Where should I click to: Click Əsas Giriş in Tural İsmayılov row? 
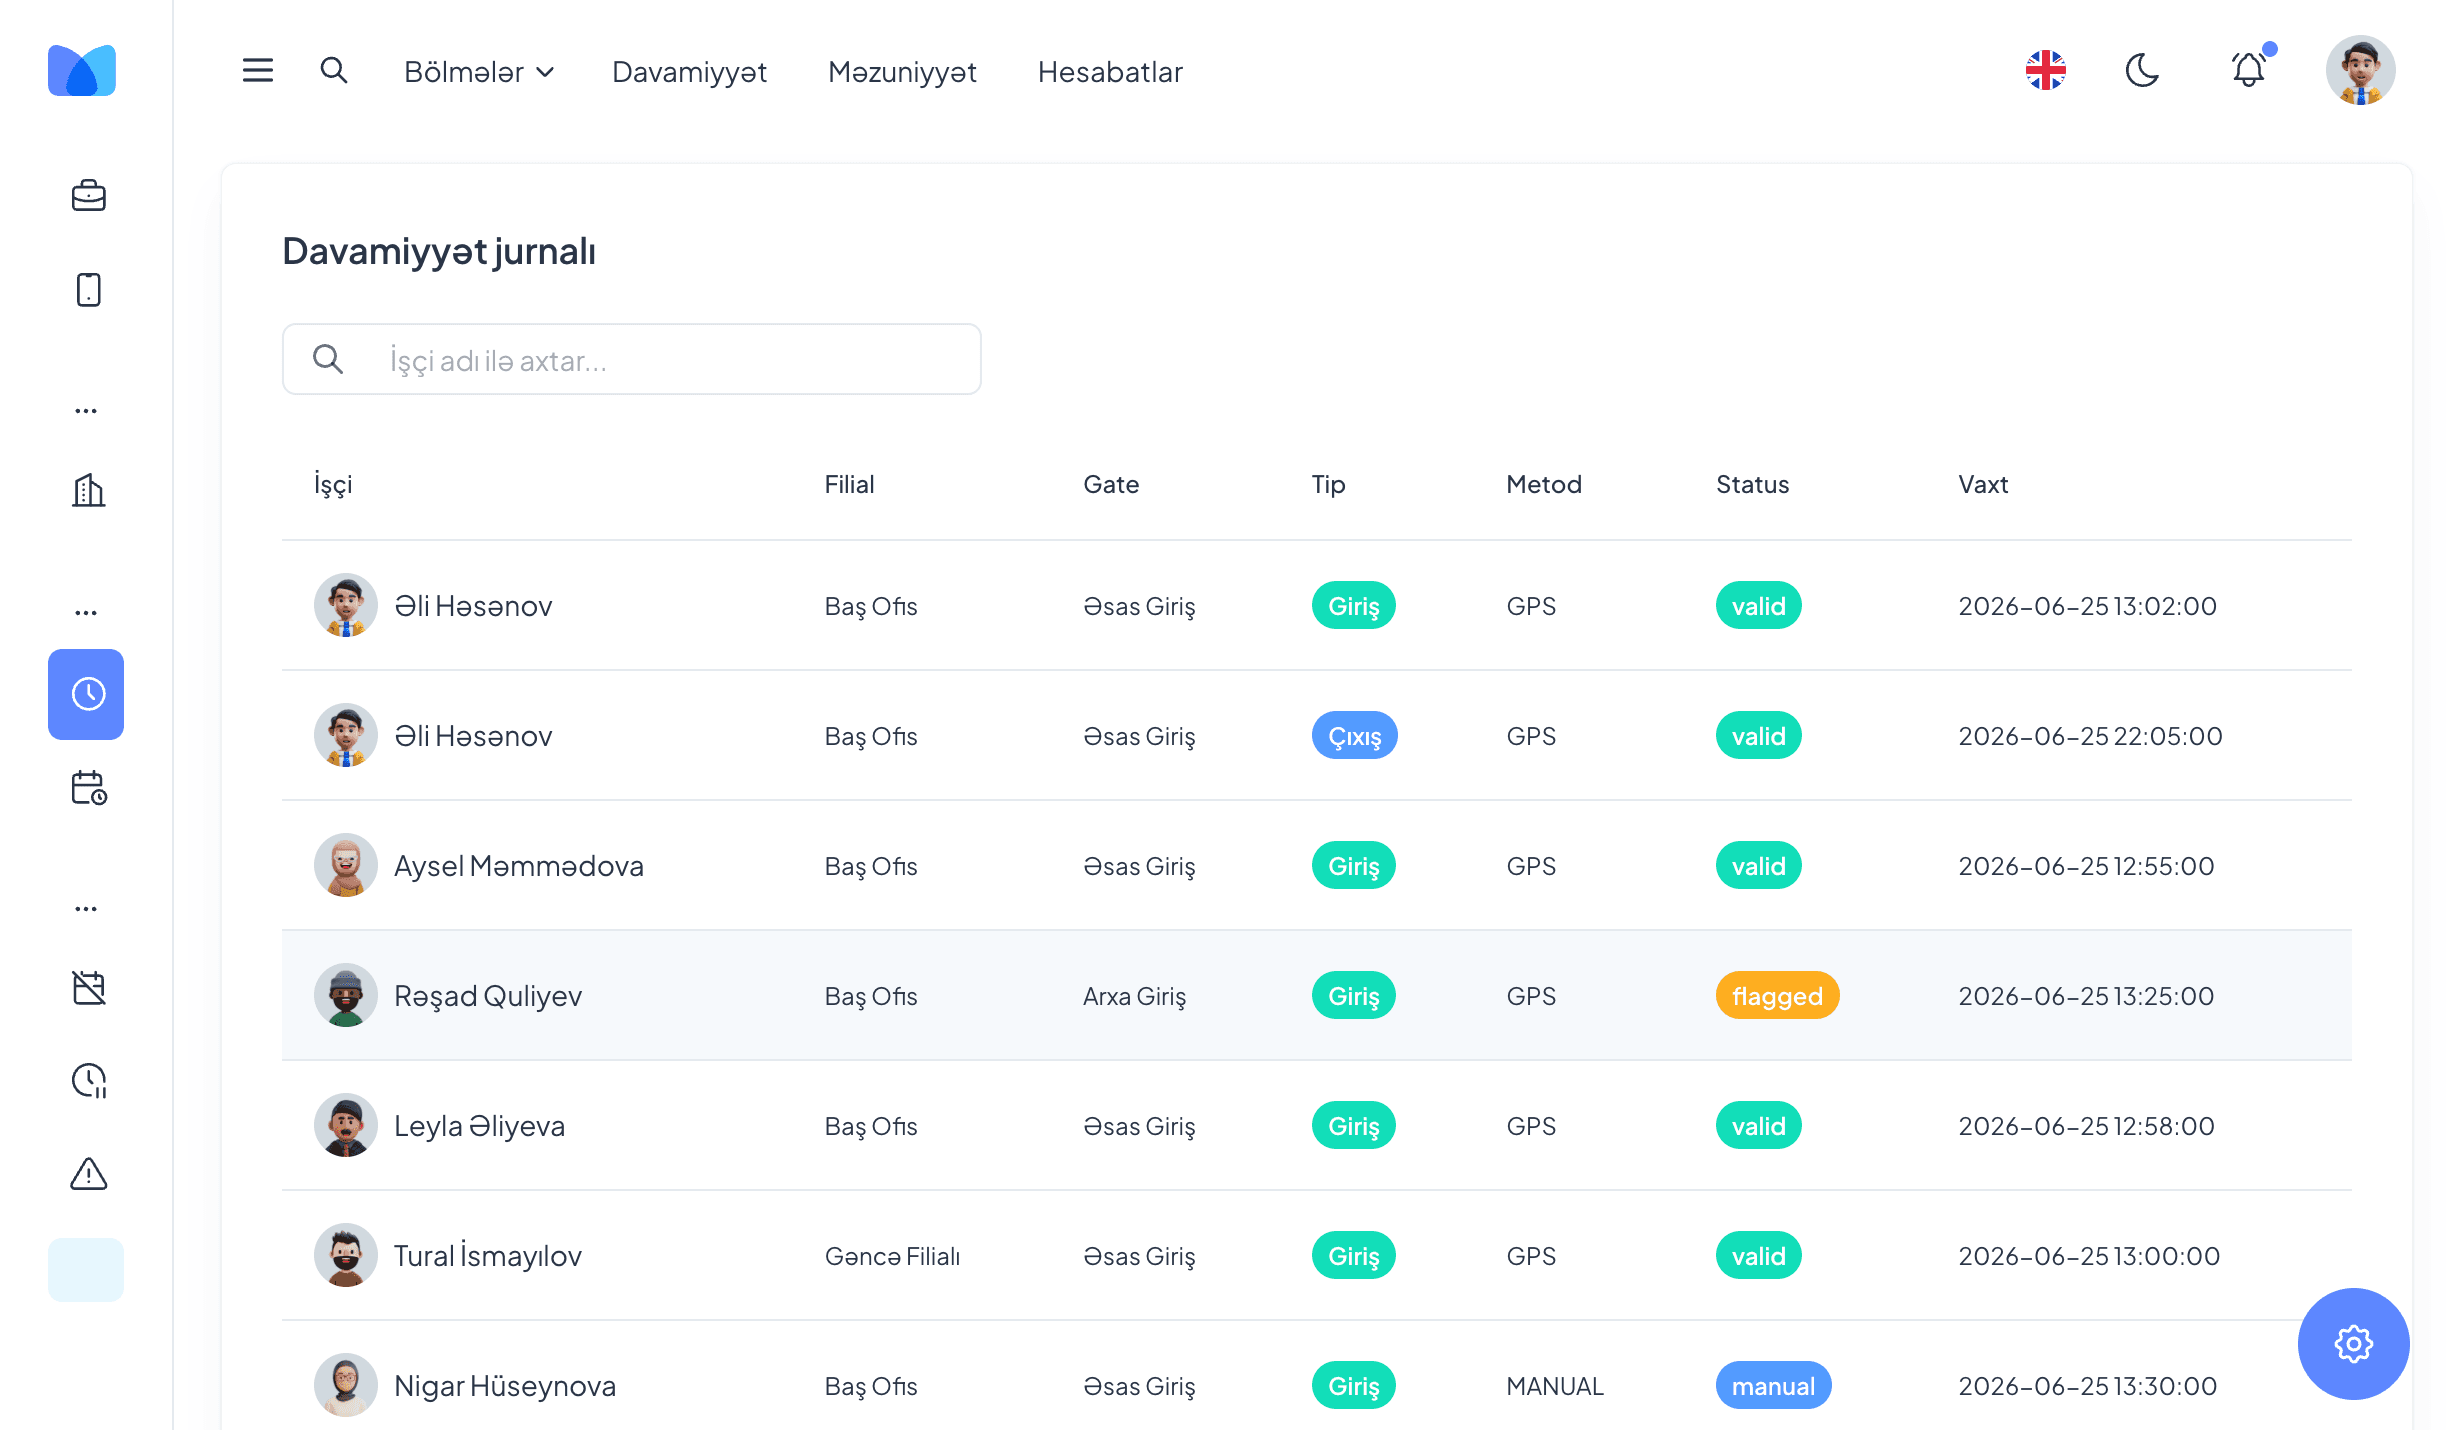pyautogui.click(x=1139, y=1256)
